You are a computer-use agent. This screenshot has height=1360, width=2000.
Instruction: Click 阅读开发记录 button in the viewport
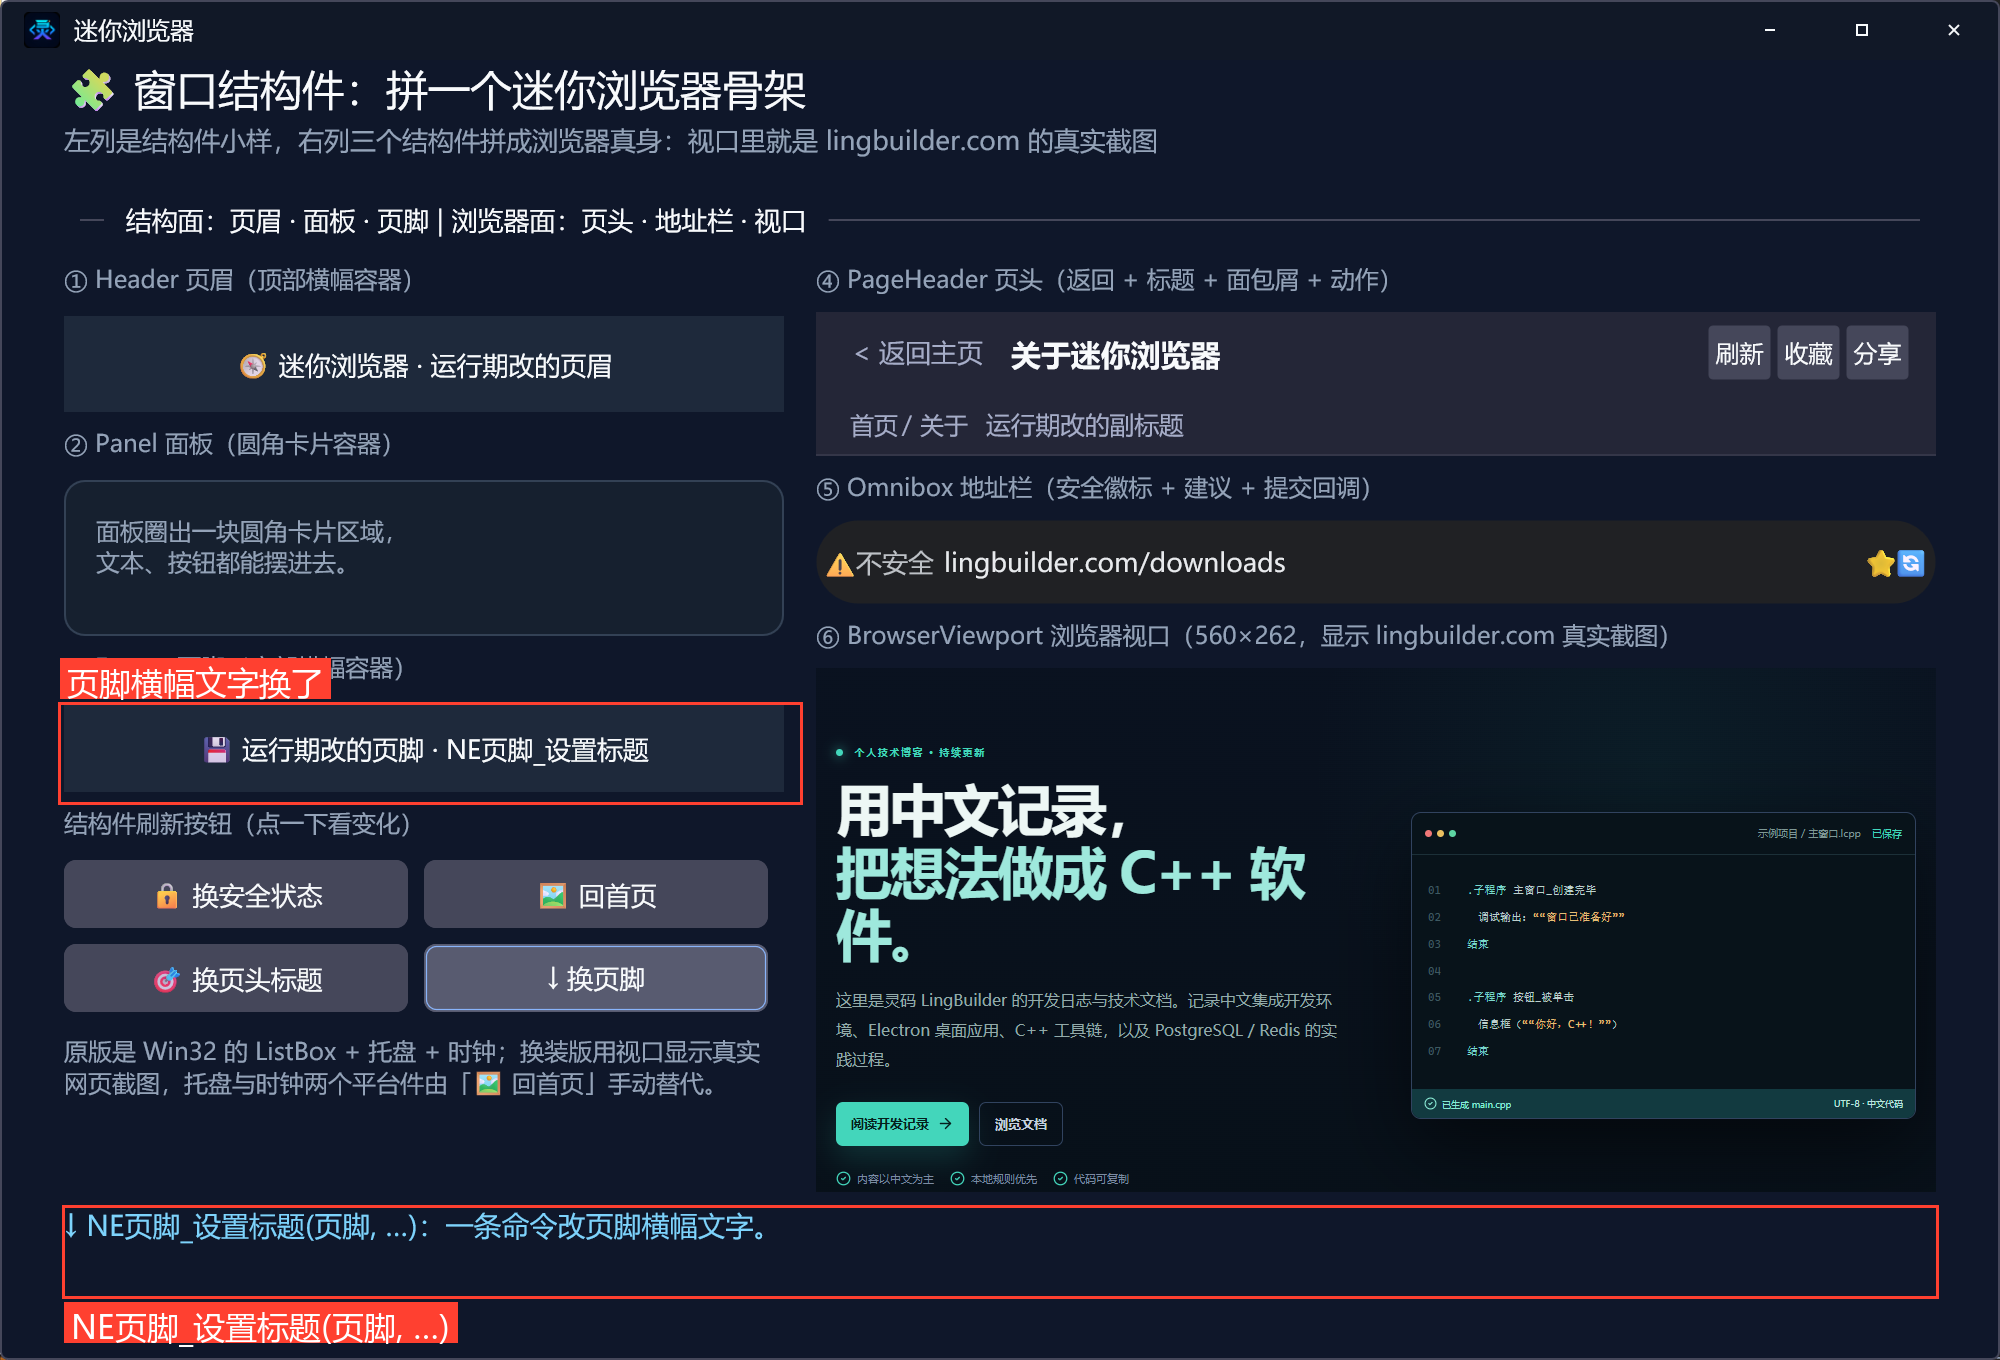[x=902, y=1124]
